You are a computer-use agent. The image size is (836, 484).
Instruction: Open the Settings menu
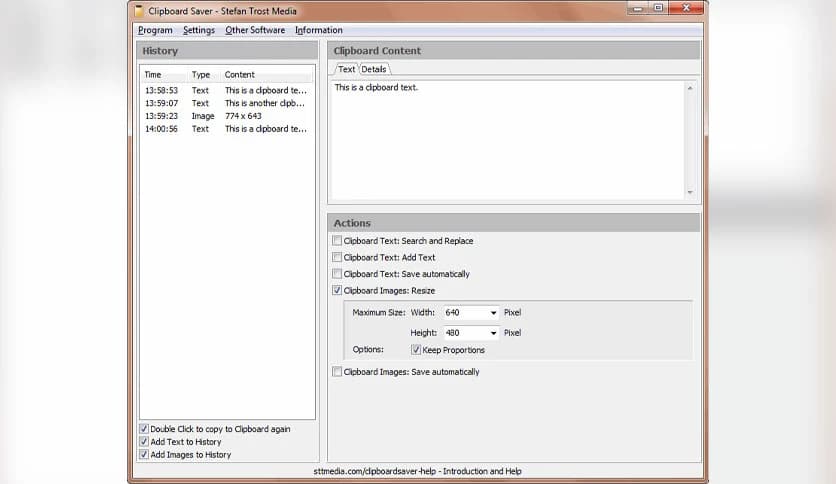199,30
